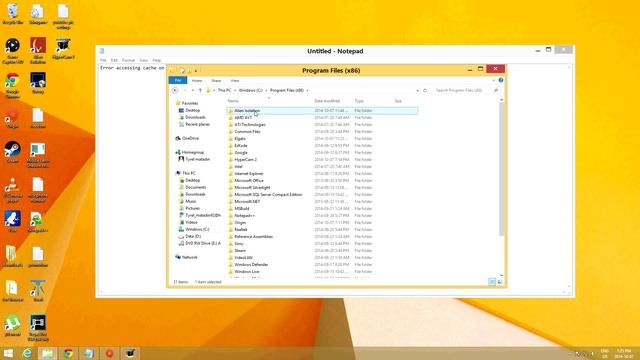Open the Home ribbon tab
The image size is (640, 360).
coord(197,81)
